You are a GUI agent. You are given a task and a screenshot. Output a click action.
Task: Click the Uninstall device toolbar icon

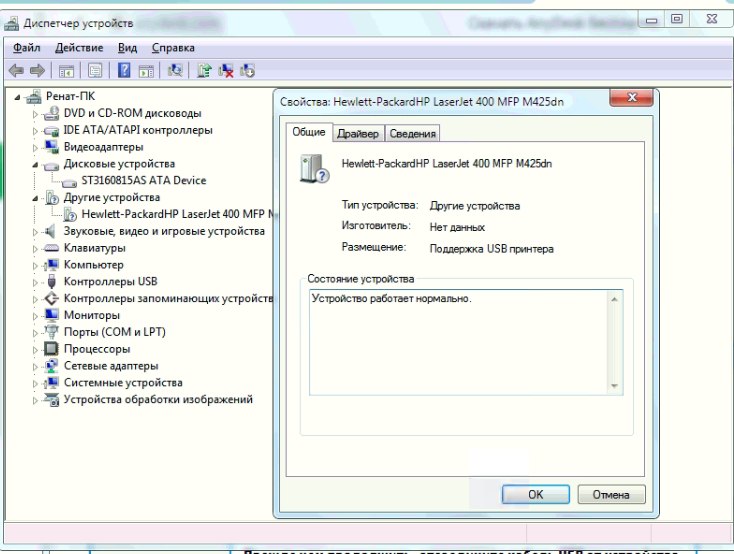[x=226, y=71]
